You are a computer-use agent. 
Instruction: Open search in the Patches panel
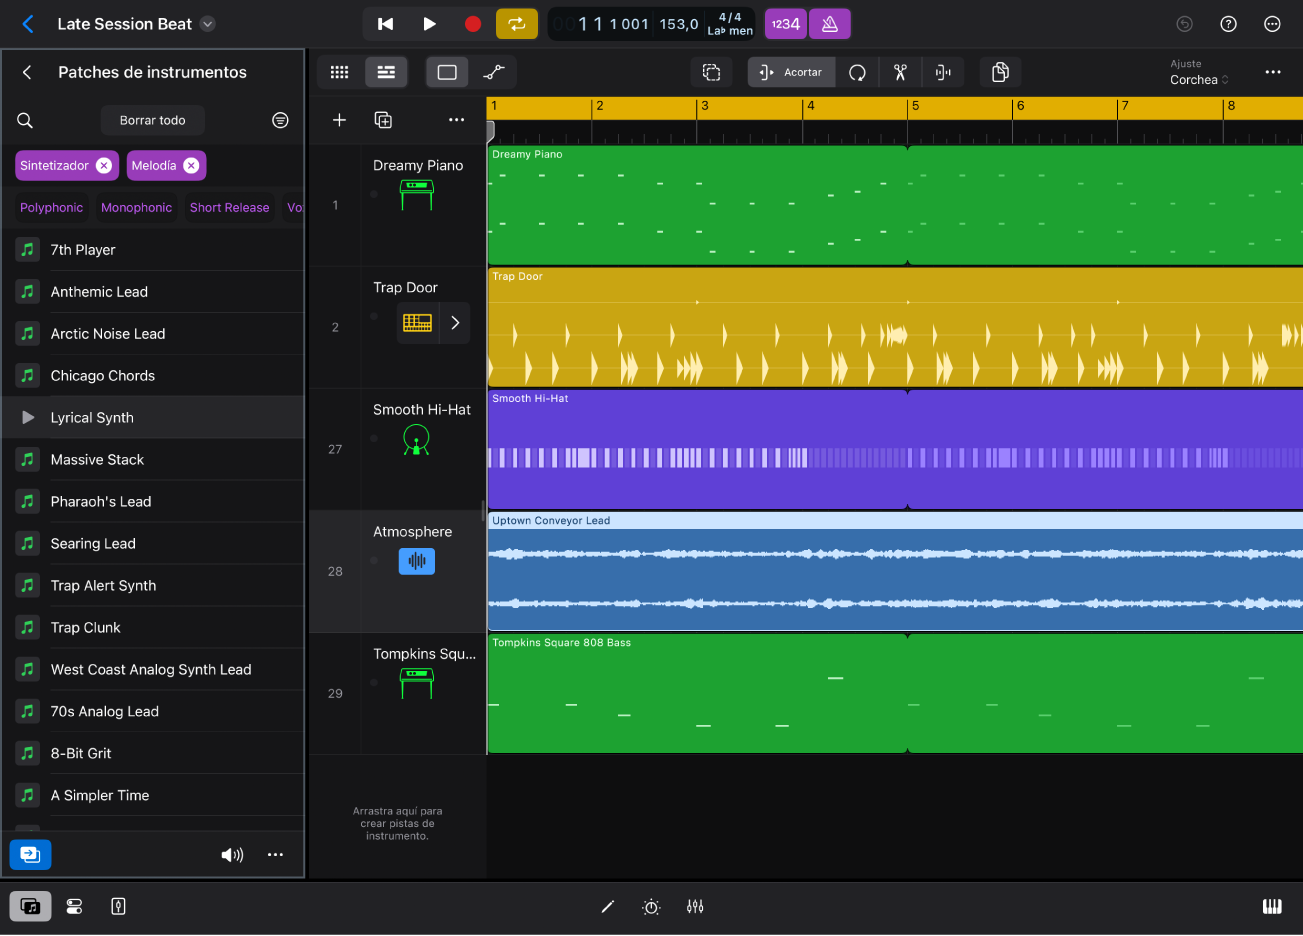coord(25,120)
